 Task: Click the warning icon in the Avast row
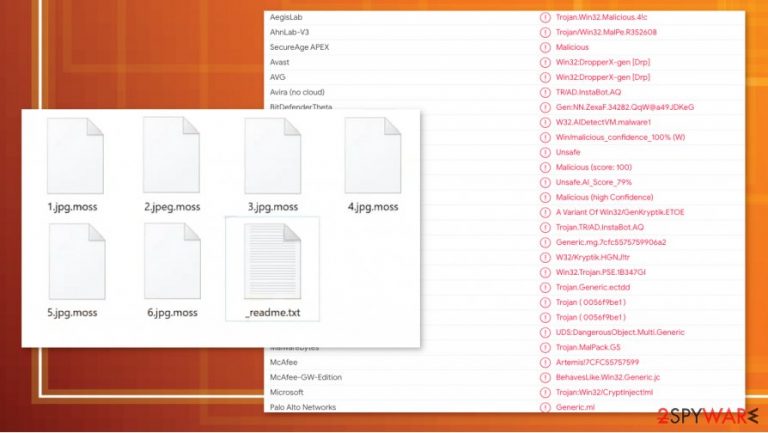point(545,62)
